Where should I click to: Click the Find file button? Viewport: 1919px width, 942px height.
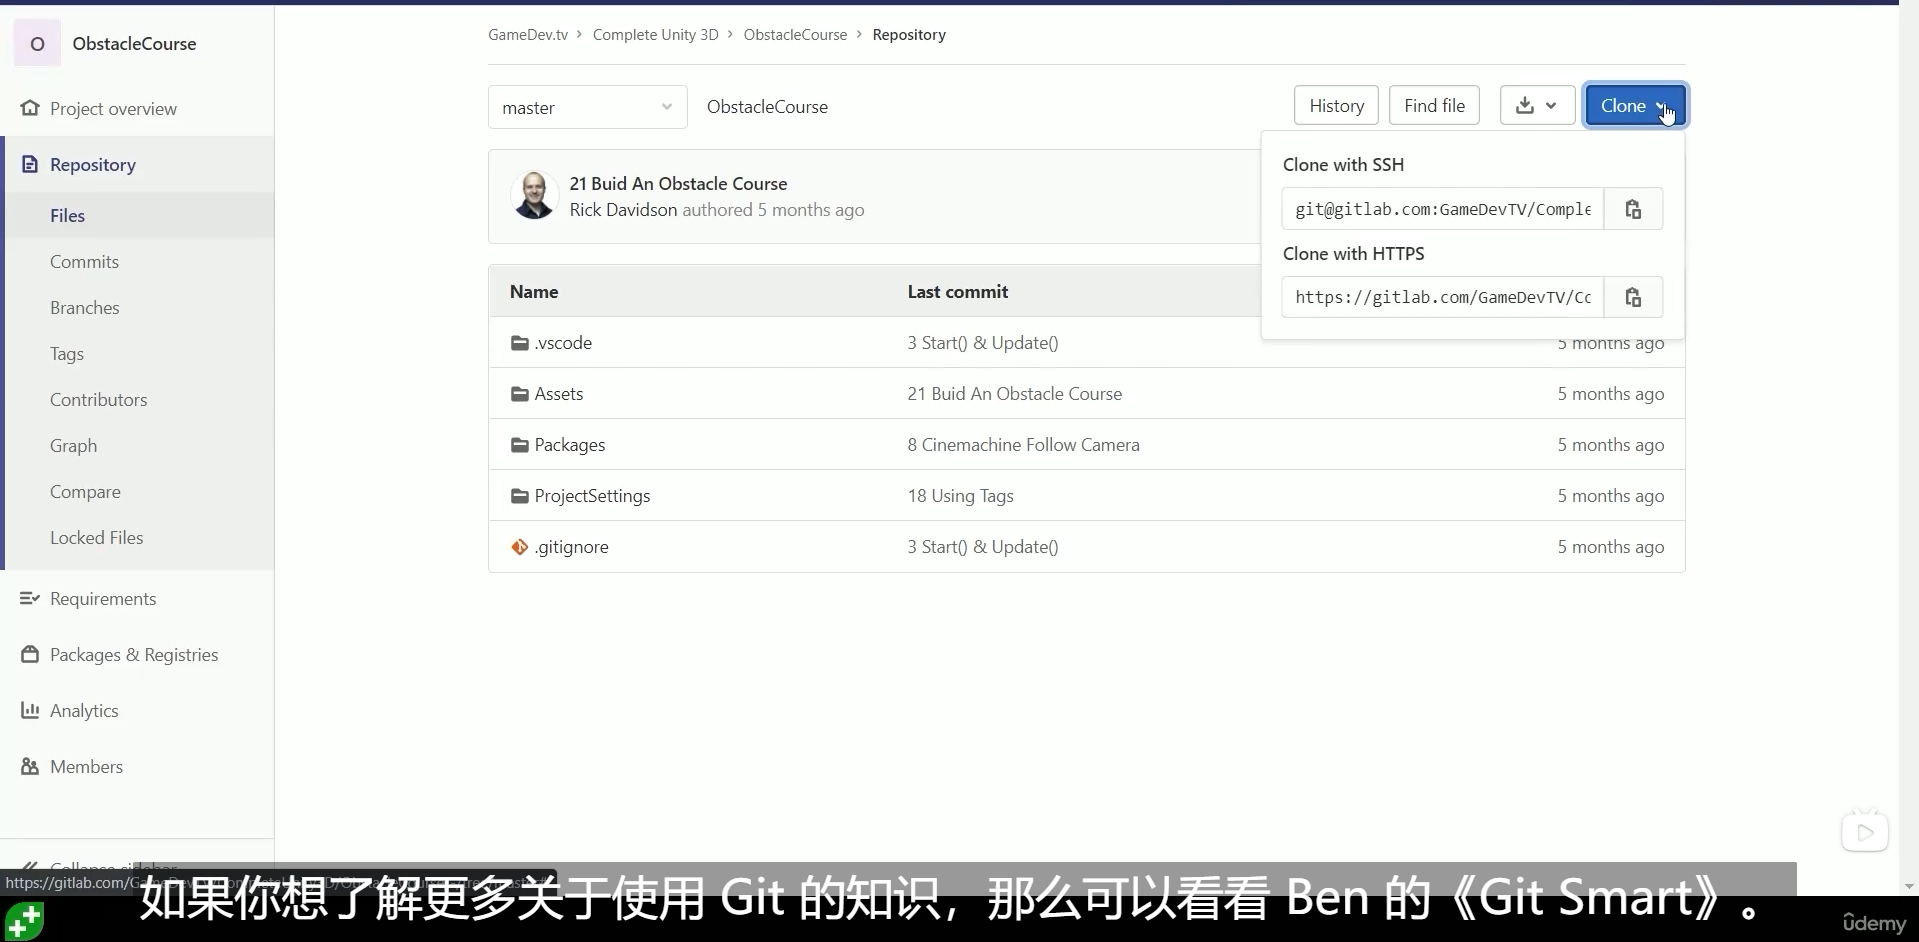[x=1434, y=105]
